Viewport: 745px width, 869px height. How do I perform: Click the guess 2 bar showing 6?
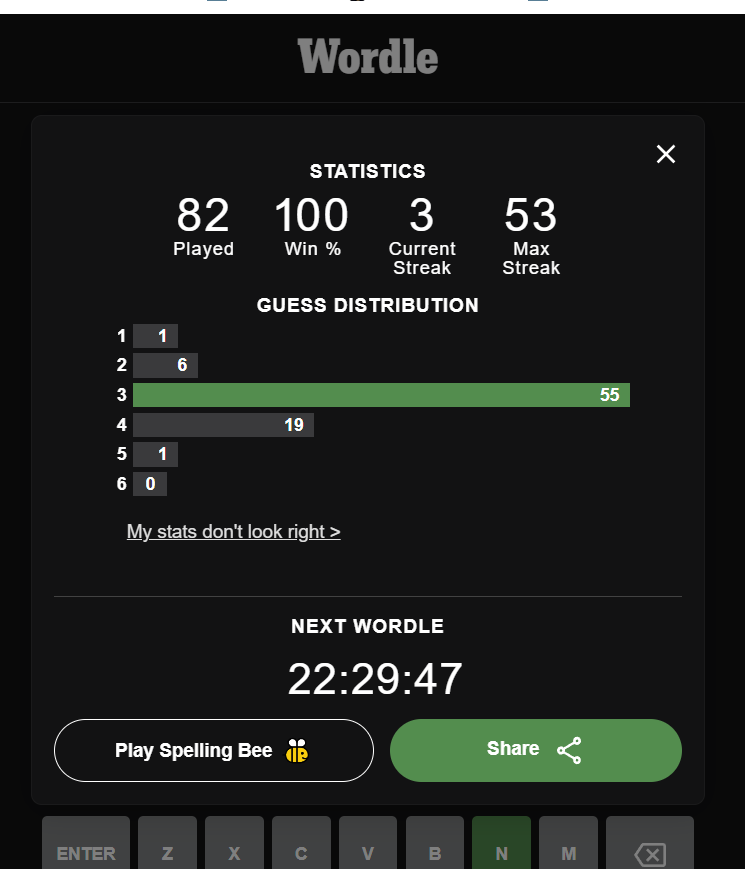165,365
